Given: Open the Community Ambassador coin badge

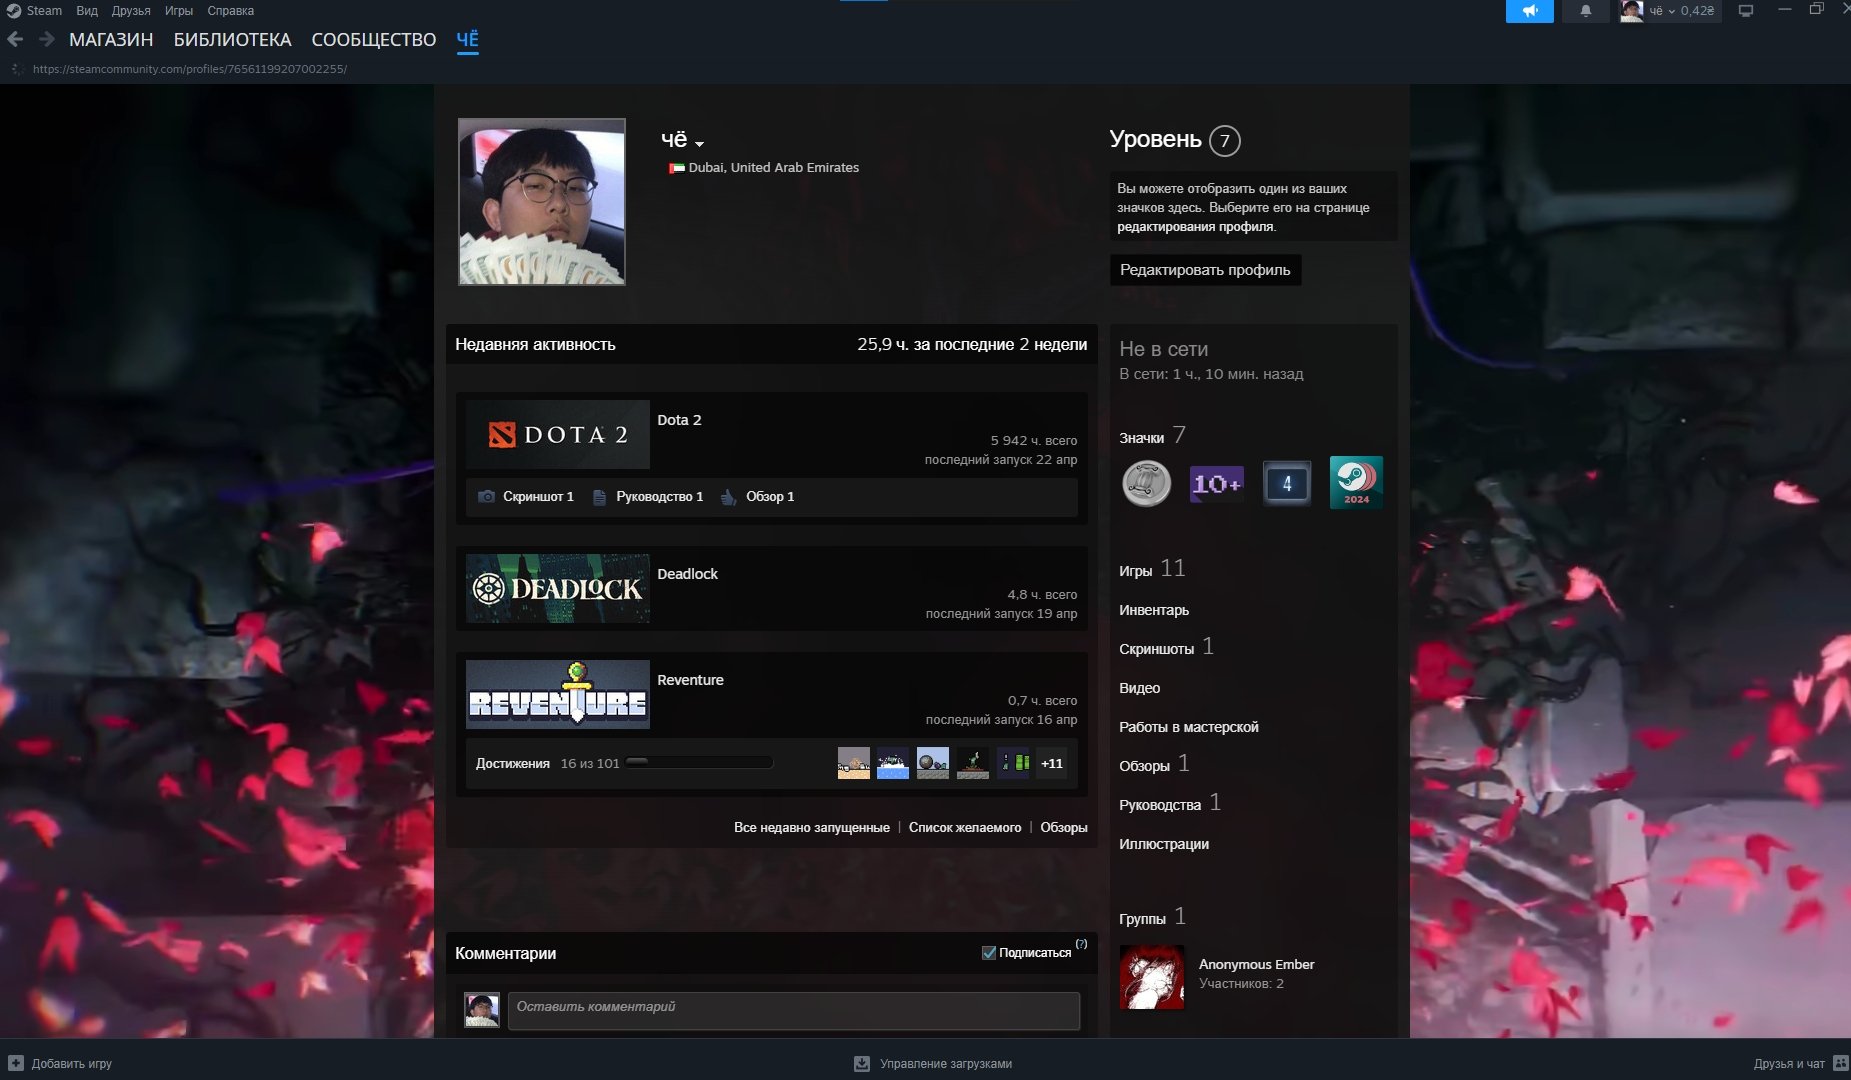Looking at the screenshot, I should [1146, 483].
